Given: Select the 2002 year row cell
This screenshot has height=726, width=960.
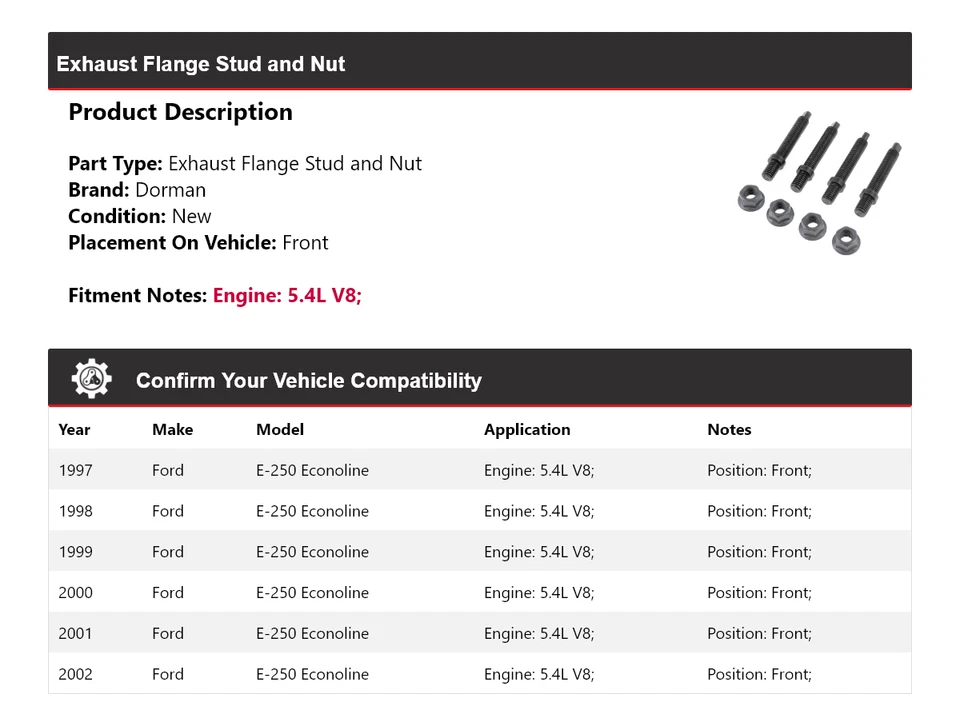Looking at the screenshot, I should point(75,674).
